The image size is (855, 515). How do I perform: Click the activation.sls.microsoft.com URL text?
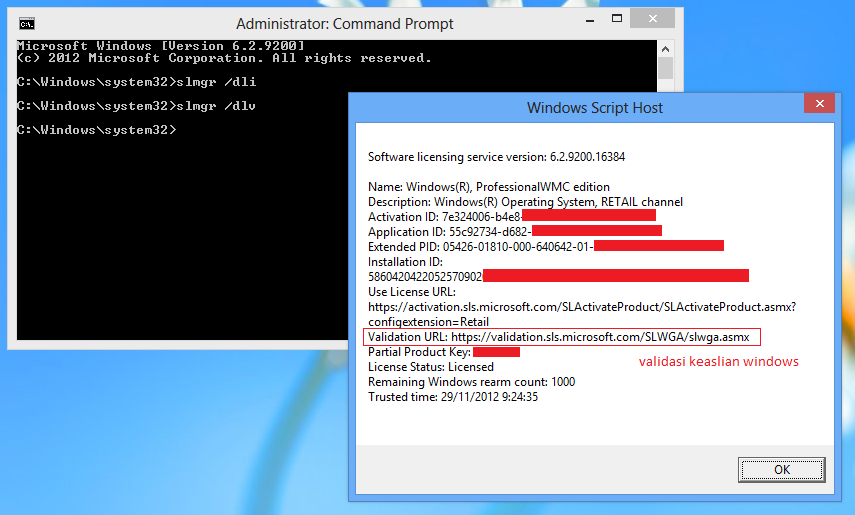[x=582, y=307]
